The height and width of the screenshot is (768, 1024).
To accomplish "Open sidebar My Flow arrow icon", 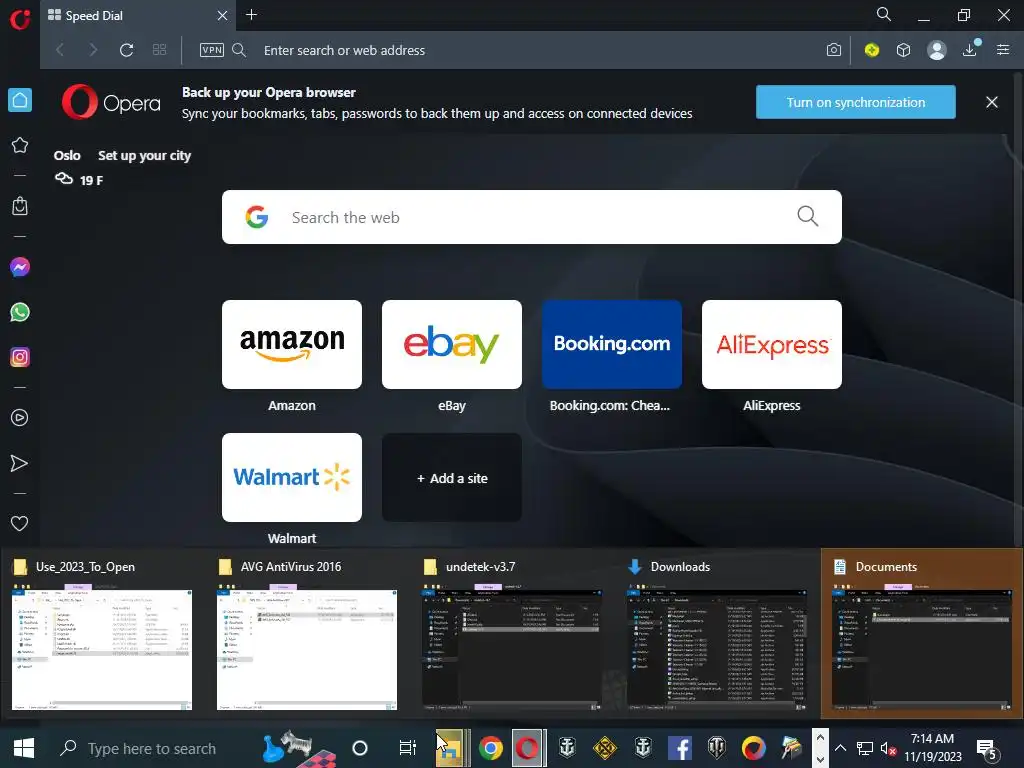I will click(20, 463).
